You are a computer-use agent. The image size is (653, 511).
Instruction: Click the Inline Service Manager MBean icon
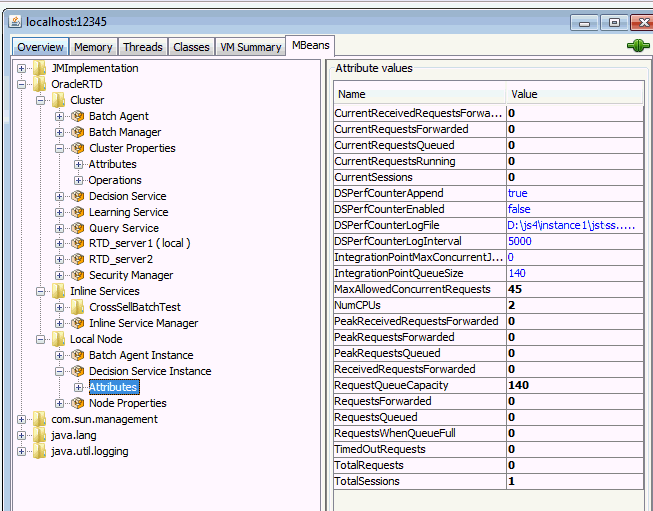pos(77,323)
